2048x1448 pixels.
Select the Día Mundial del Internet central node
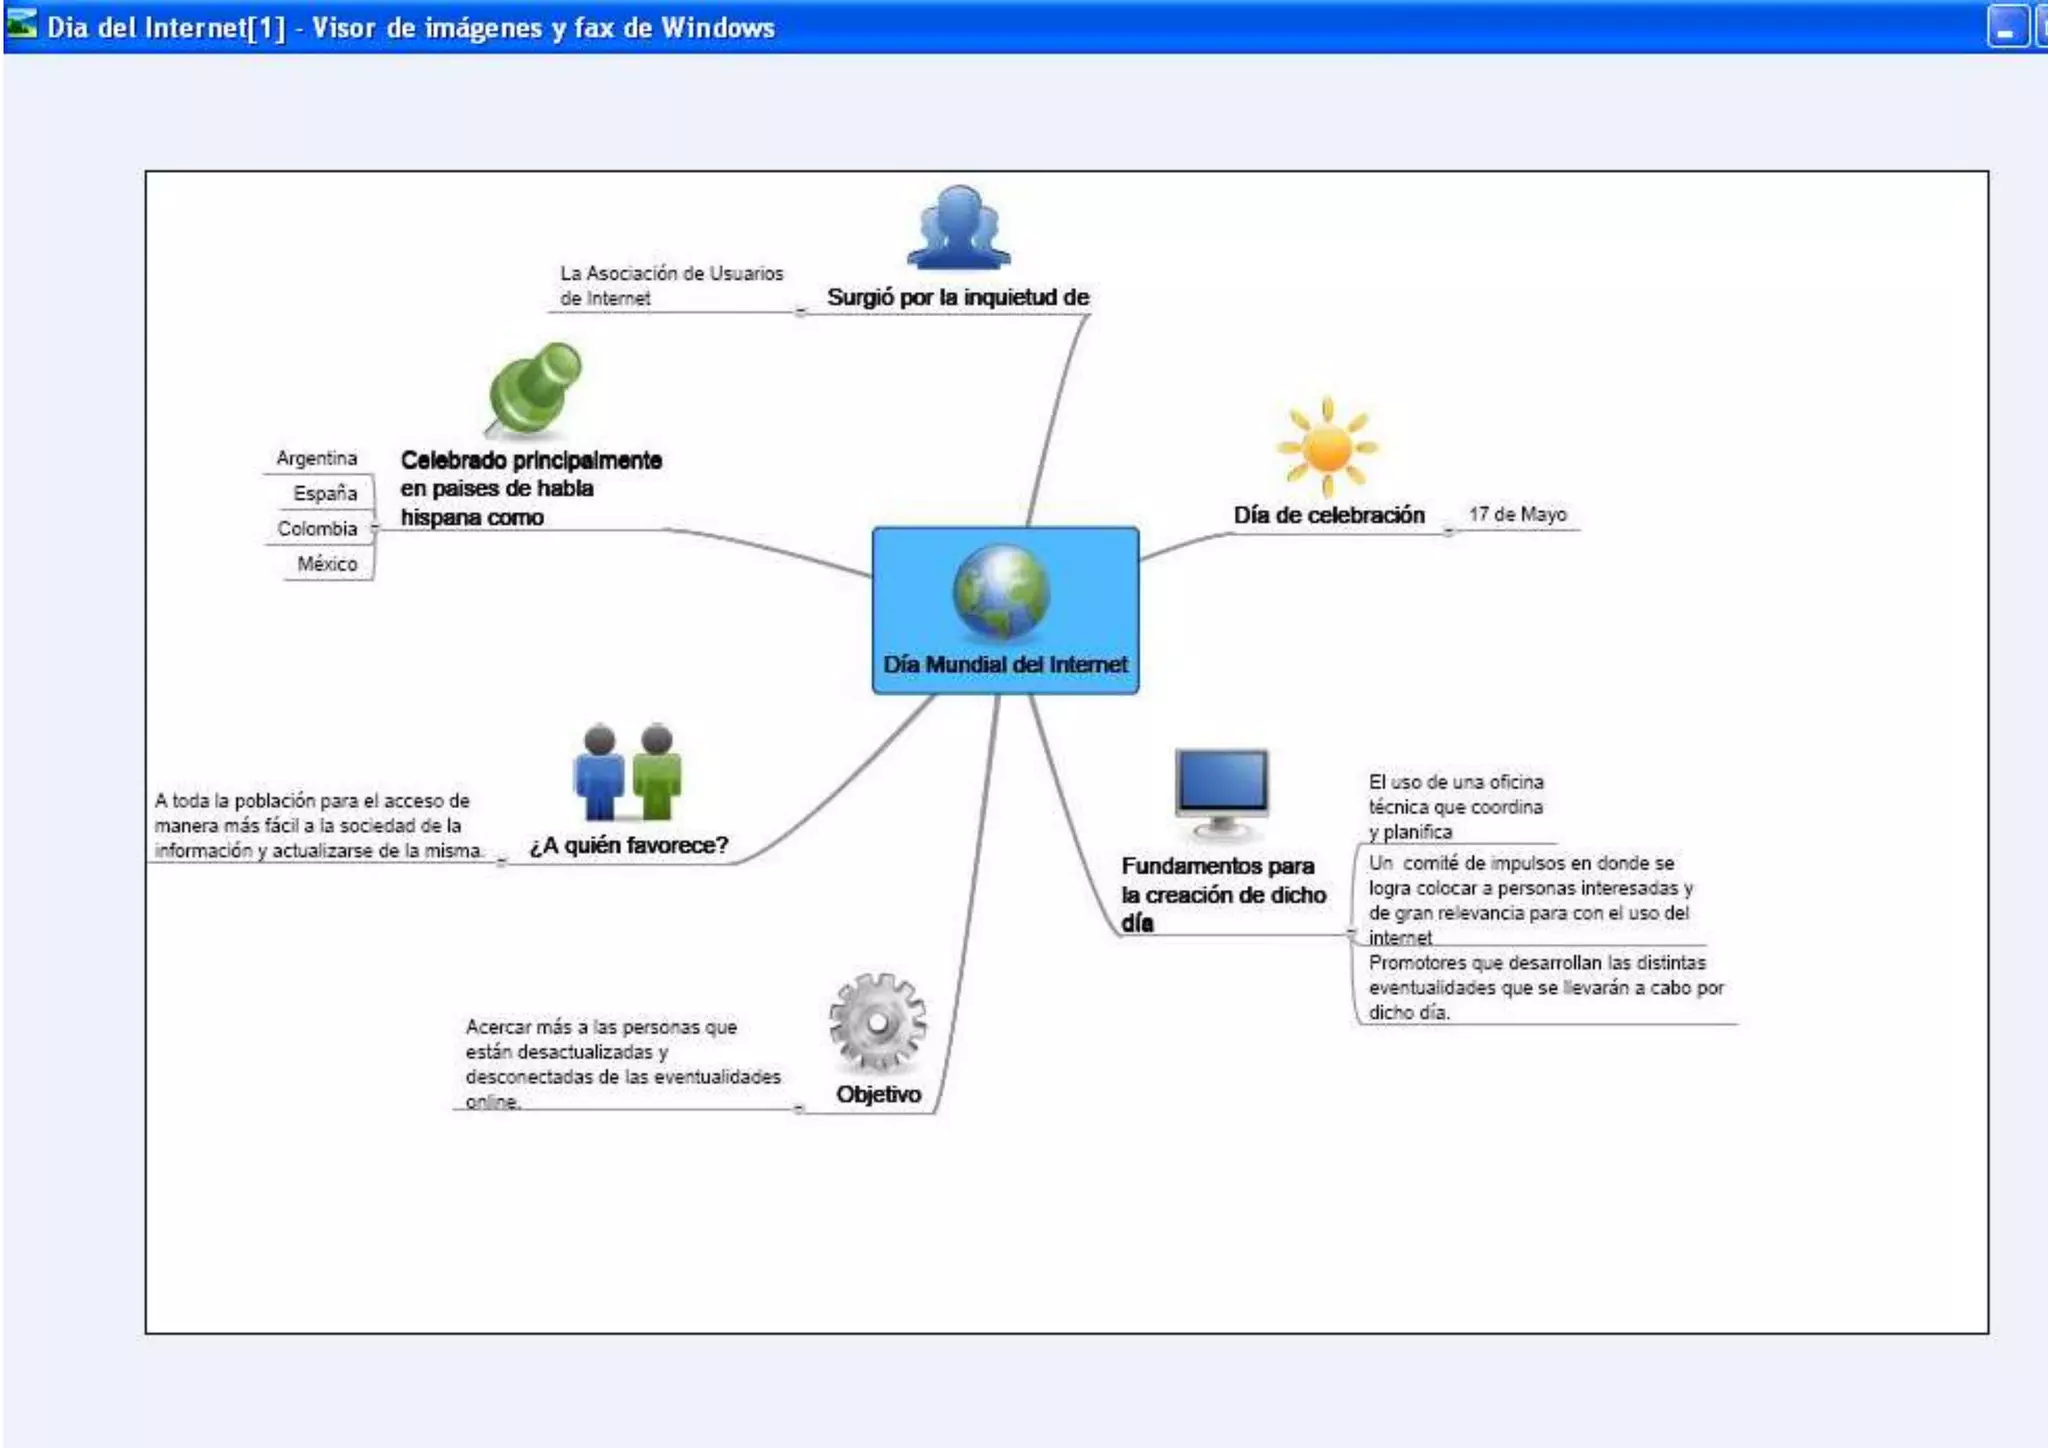pos(1005,664)
